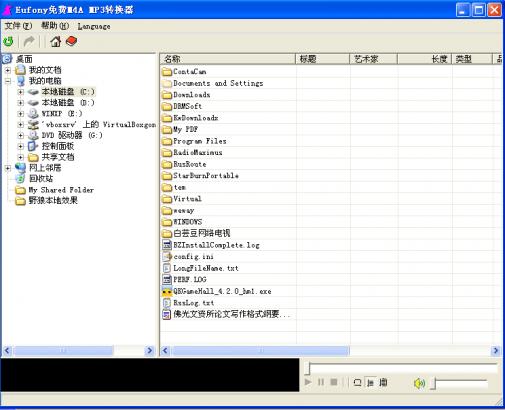
Task: Click the play button in player
Action: [x=308, y=382]
